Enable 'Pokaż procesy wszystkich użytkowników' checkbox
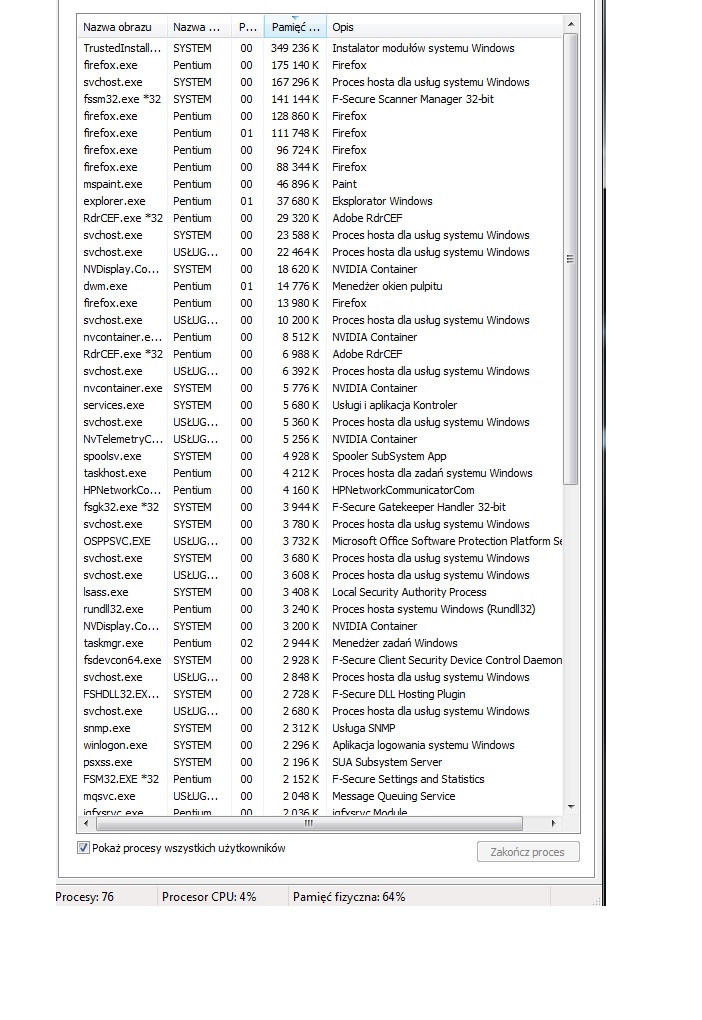 pyautogui.click(x=83, y=848)
